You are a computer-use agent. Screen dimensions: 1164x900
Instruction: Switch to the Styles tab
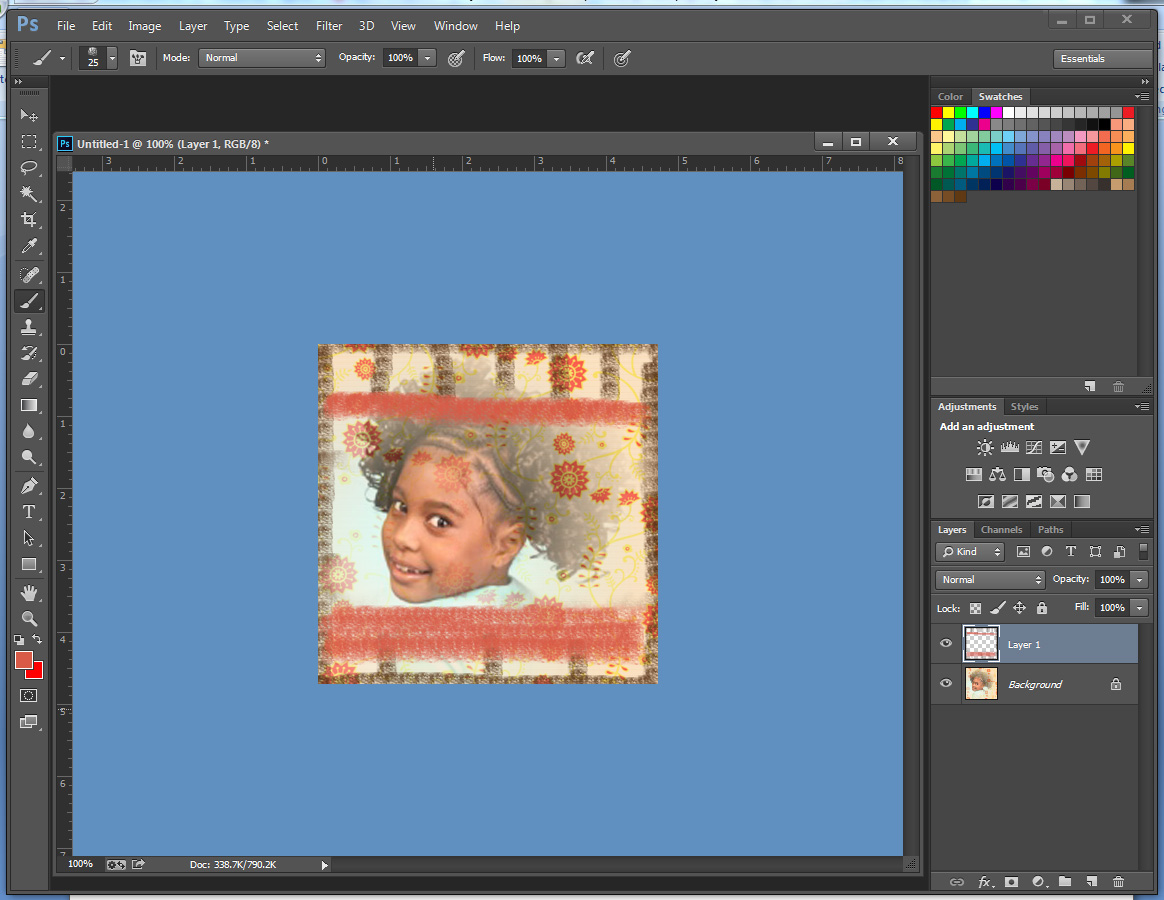pyautogui.click(x=1024, y=407)
